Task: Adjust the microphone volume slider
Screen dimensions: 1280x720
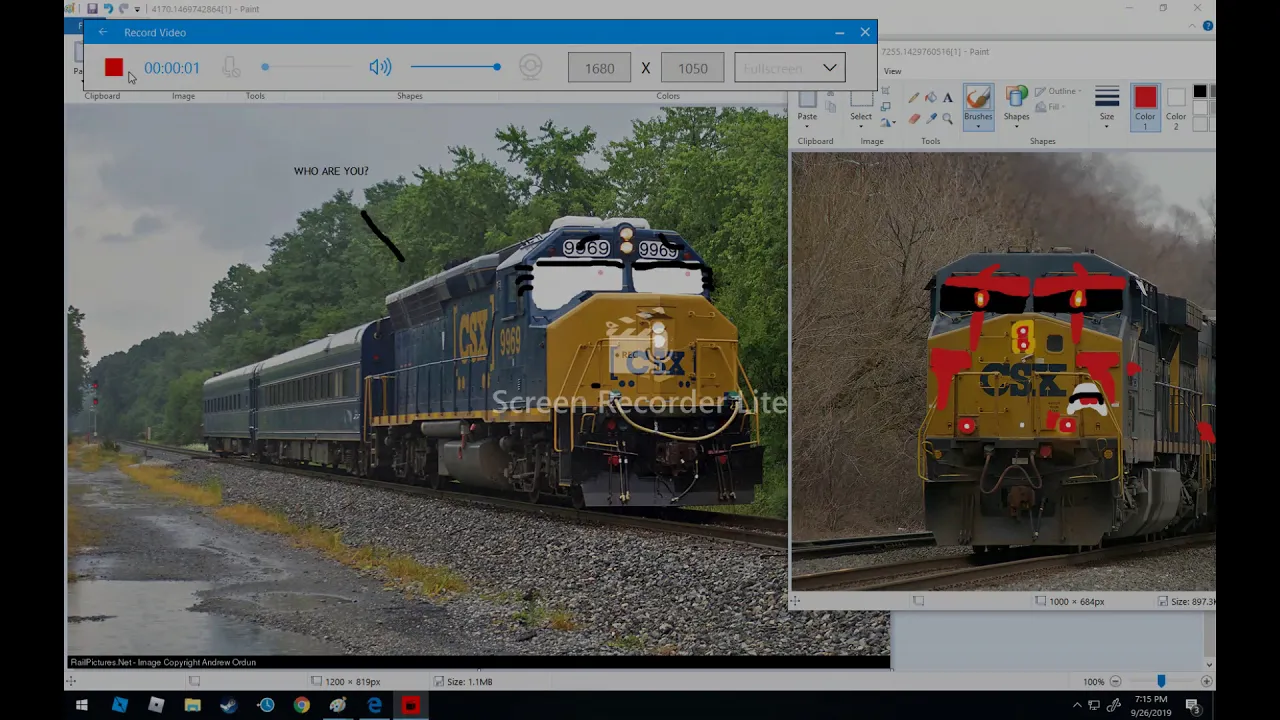Action: (309, 68)
